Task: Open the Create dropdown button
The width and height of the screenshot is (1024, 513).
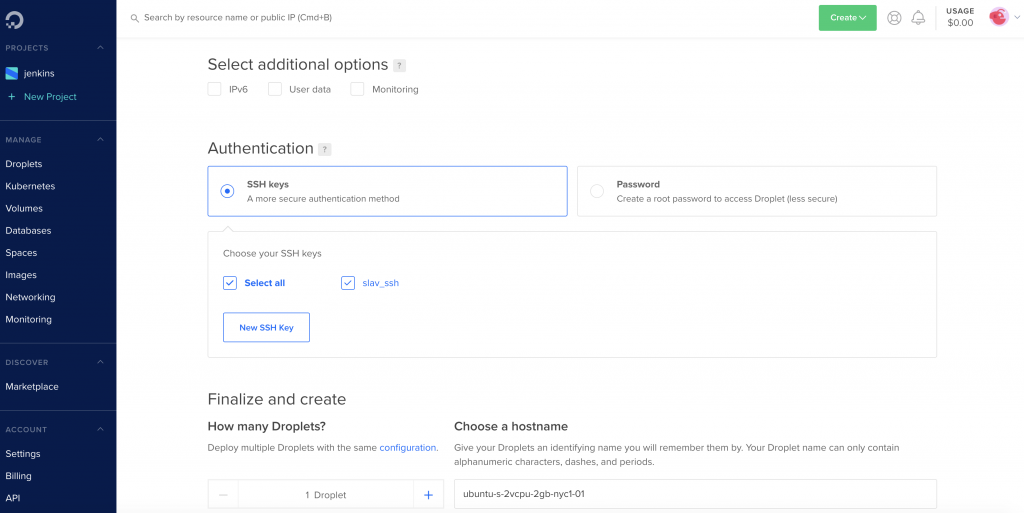Action: [x=848, y=18]
